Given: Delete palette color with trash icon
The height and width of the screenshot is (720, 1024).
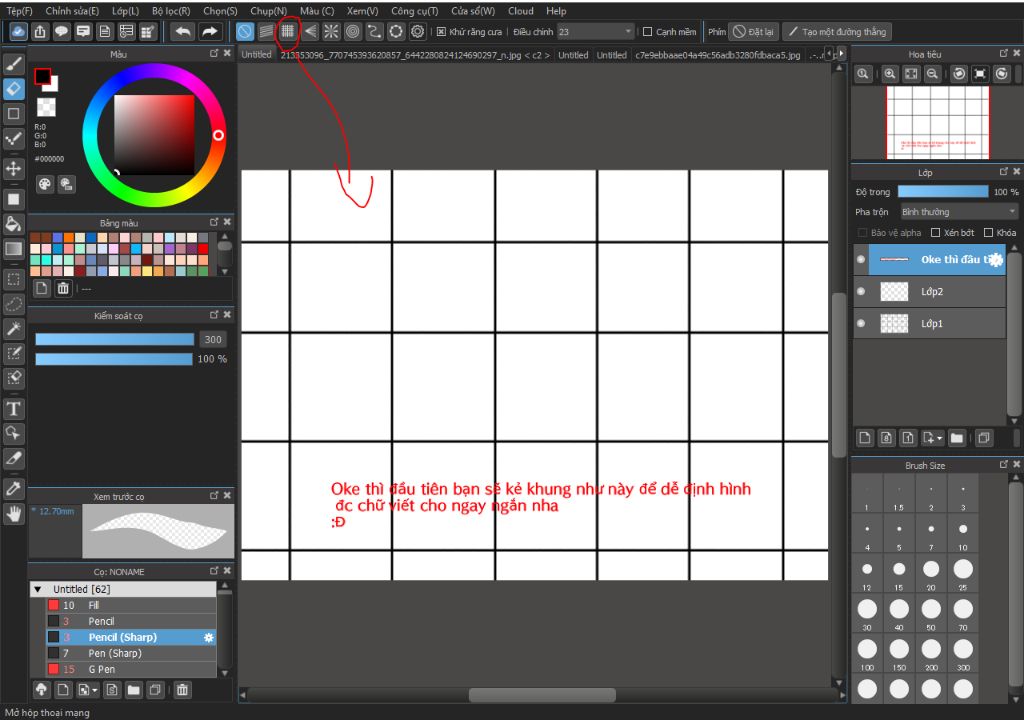Looking at the screenshot, I should pos(63,287).
